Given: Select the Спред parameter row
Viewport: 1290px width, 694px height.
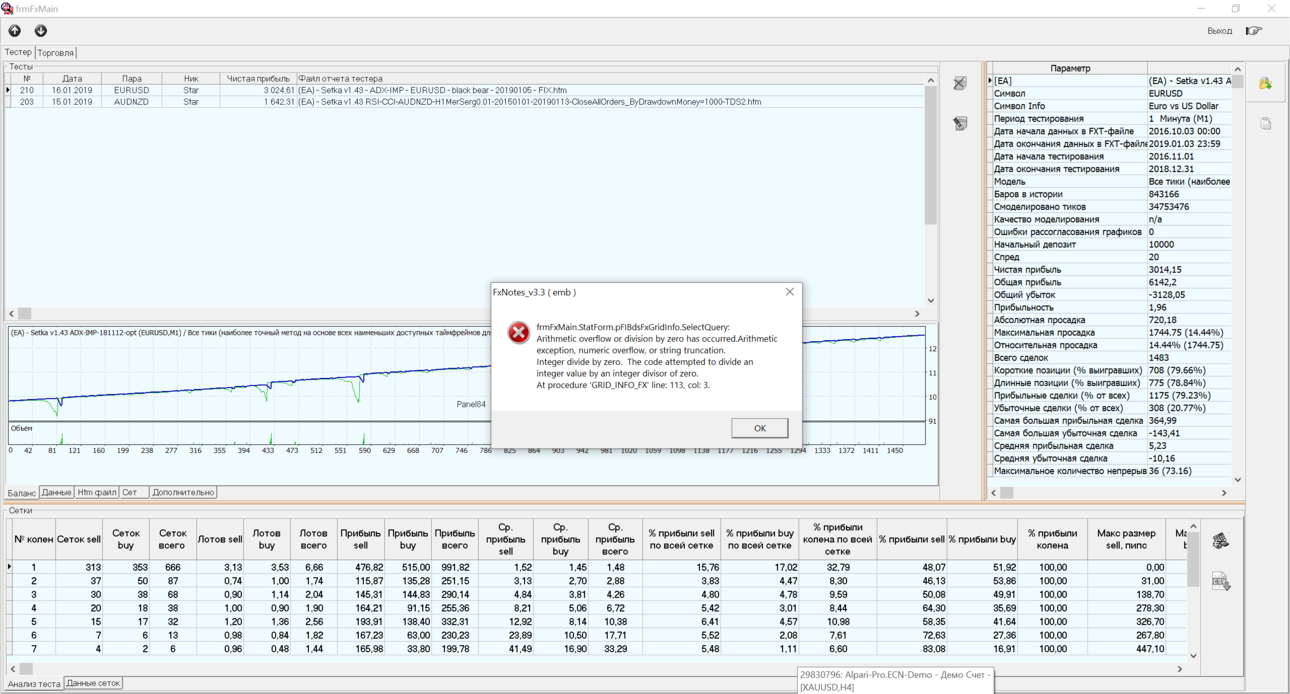Looking at the screenshot, I should (x=1110, y=257).
